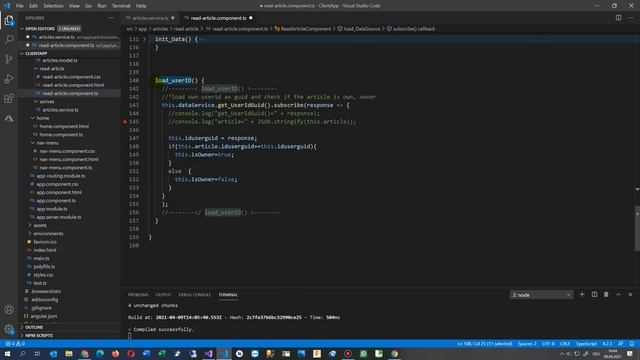Screen dimensions: 640x360
Task: Switch to the DEBUG CONSOLE panel tab
Action: tap(194, 295)
